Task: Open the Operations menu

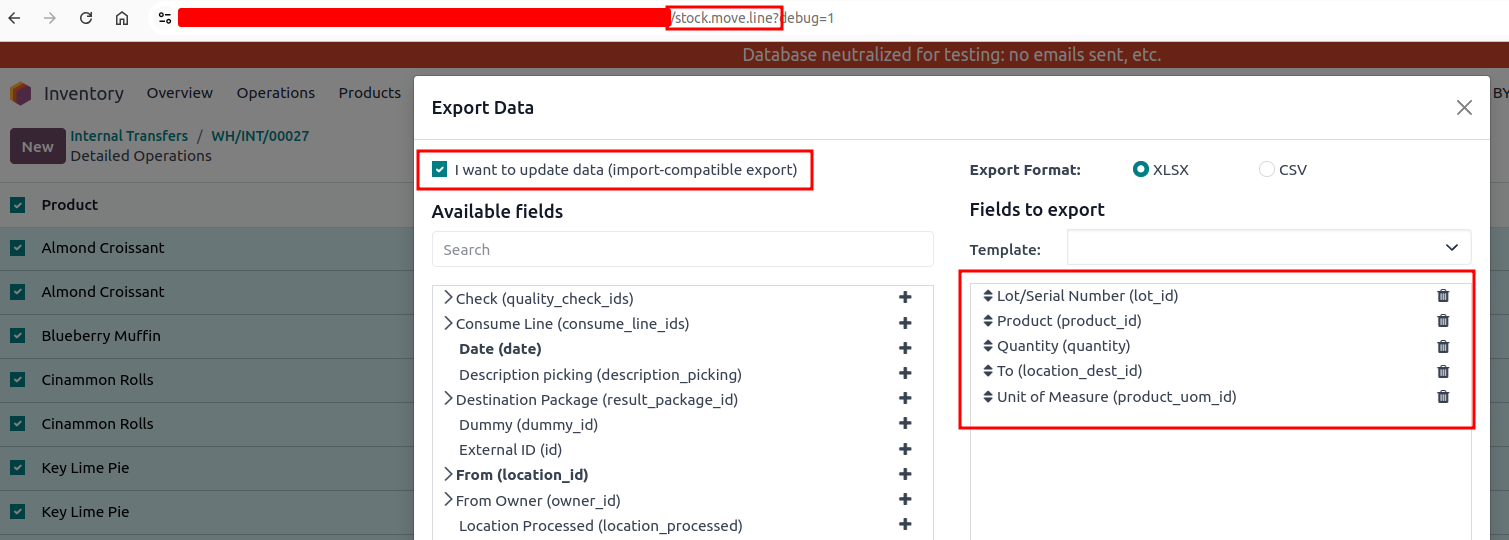Action: [x=276, y=93]
